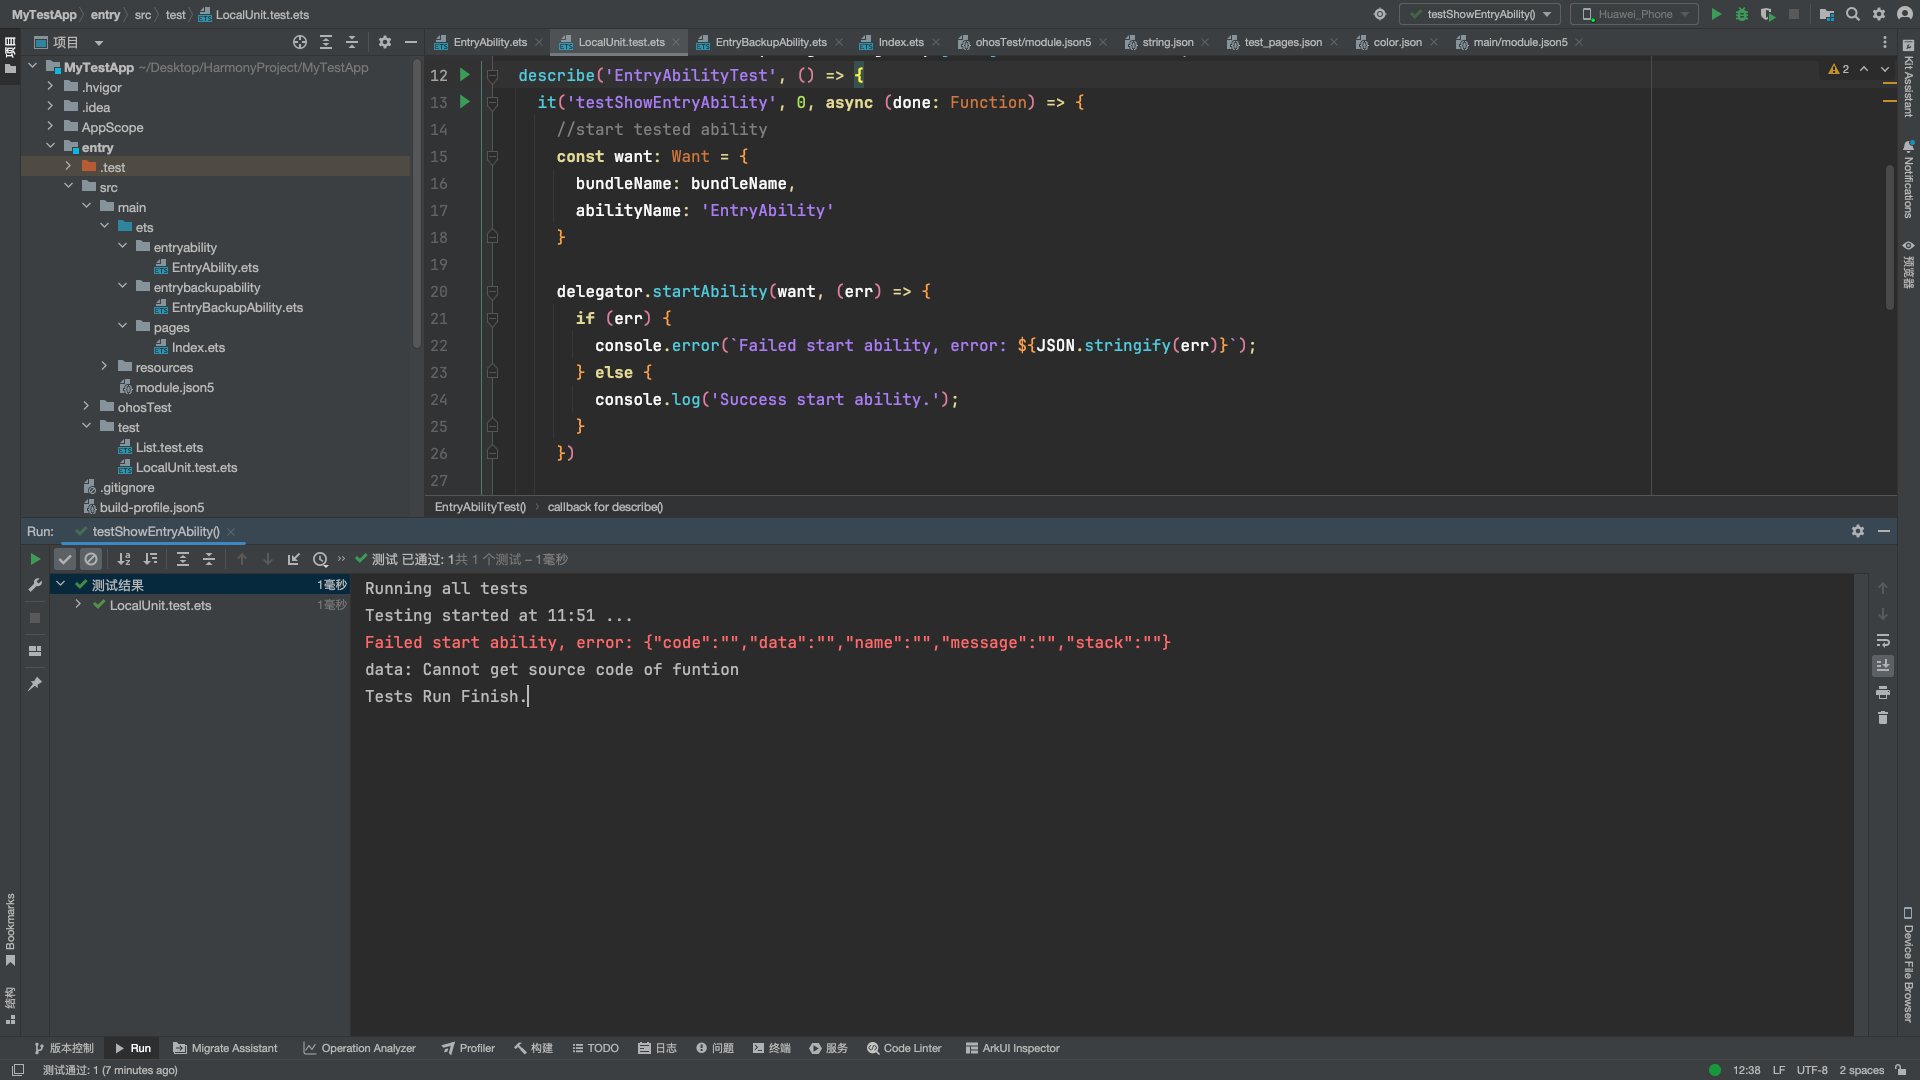Expand all test results in Run toolbar

pos(183,559)
